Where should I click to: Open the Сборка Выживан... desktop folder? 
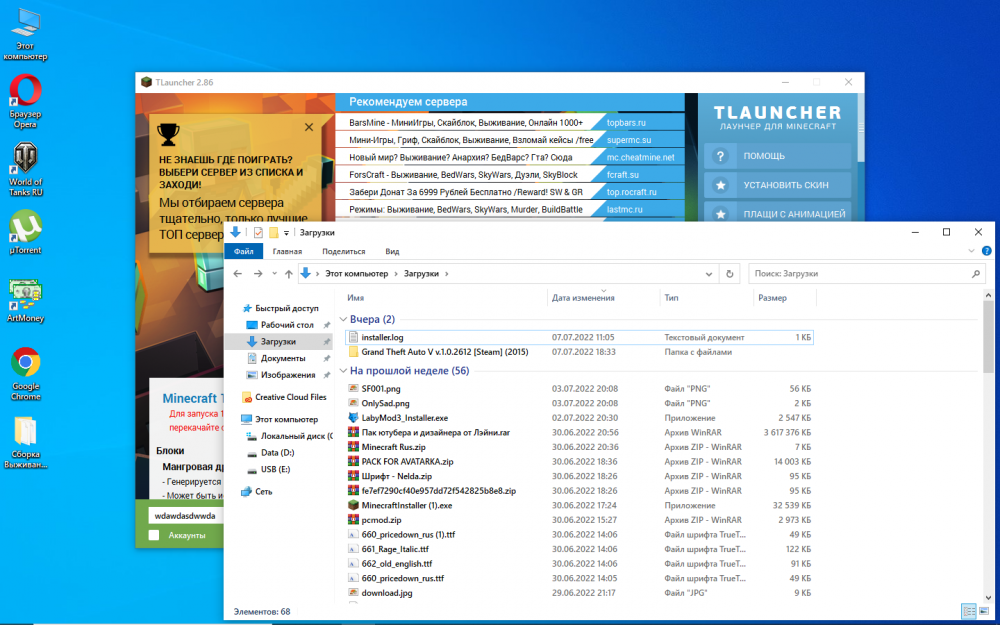(x=26, y=442)
